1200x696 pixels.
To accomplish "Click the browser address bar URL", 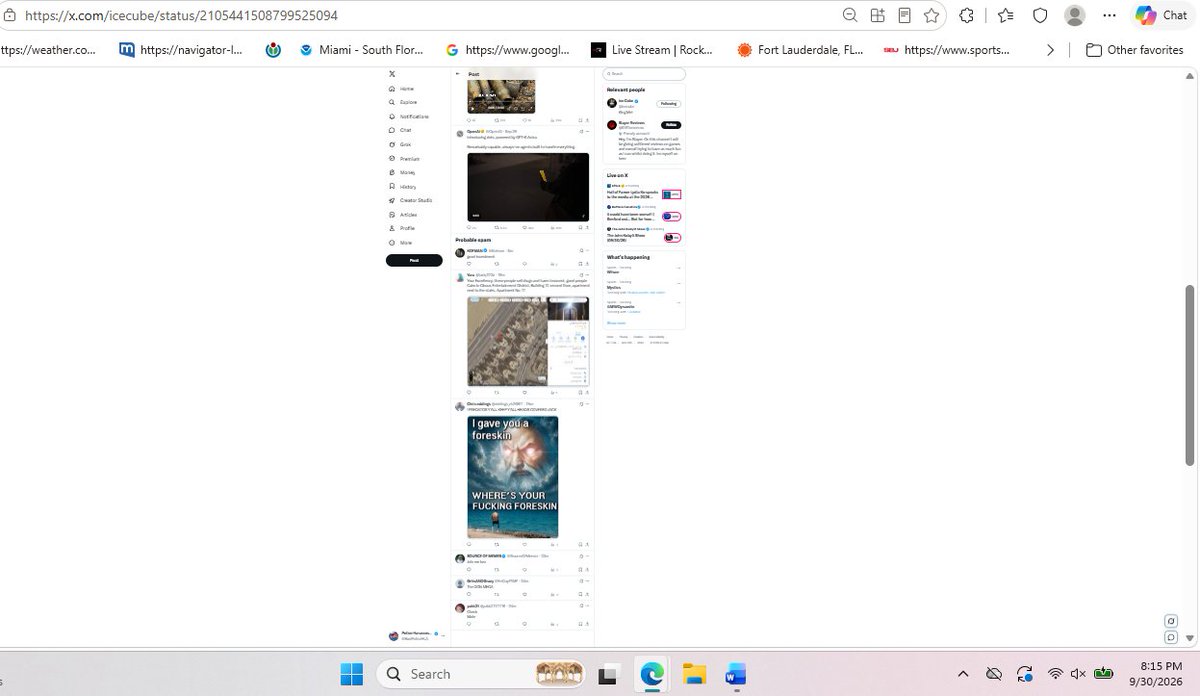I will (181, 15).
